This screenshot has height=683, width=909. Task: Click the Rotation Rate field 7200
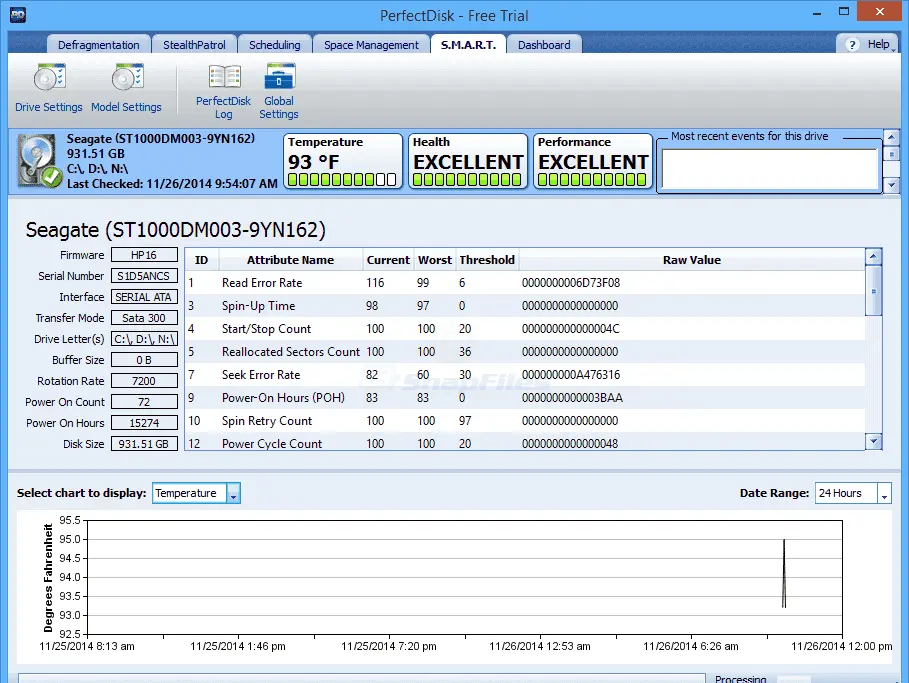(x=144, y=381)
